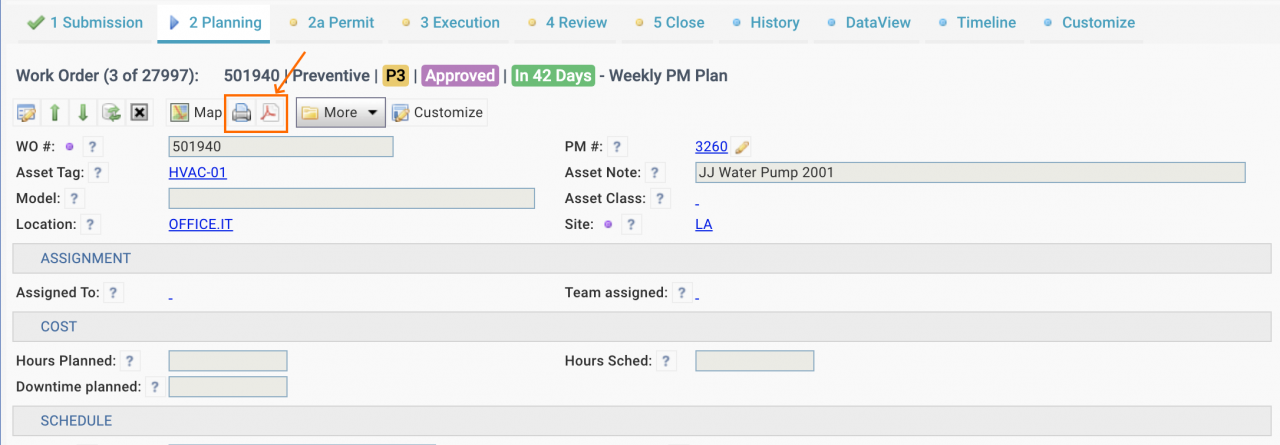This screenshot has height=445, width=1280.
Task: Click the black X close icon
Action: (x=140, y=113)
